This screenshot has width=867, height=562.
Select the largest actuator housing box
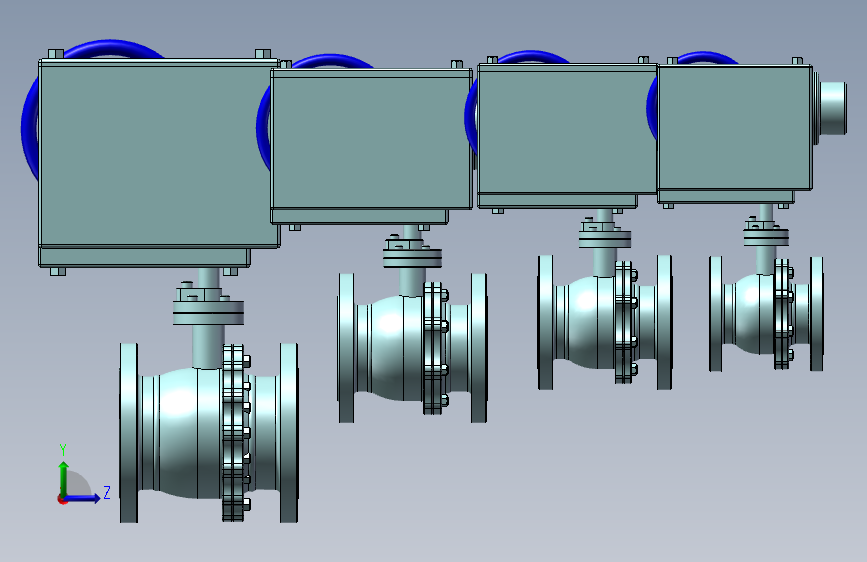click(159, 154)
